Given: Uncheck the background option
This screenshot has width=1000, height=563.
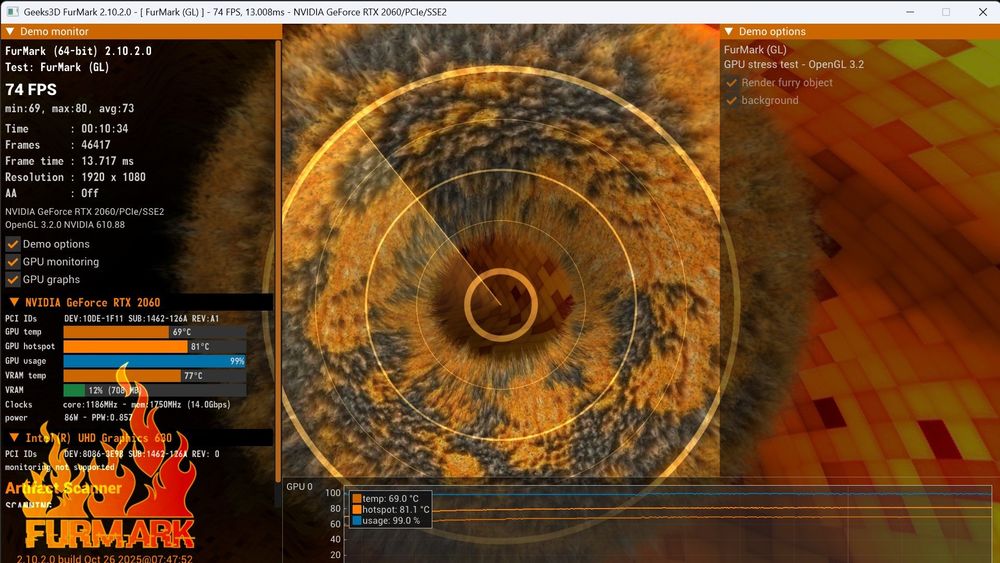Looking at the screenshot, I should [x=732, y=101].
